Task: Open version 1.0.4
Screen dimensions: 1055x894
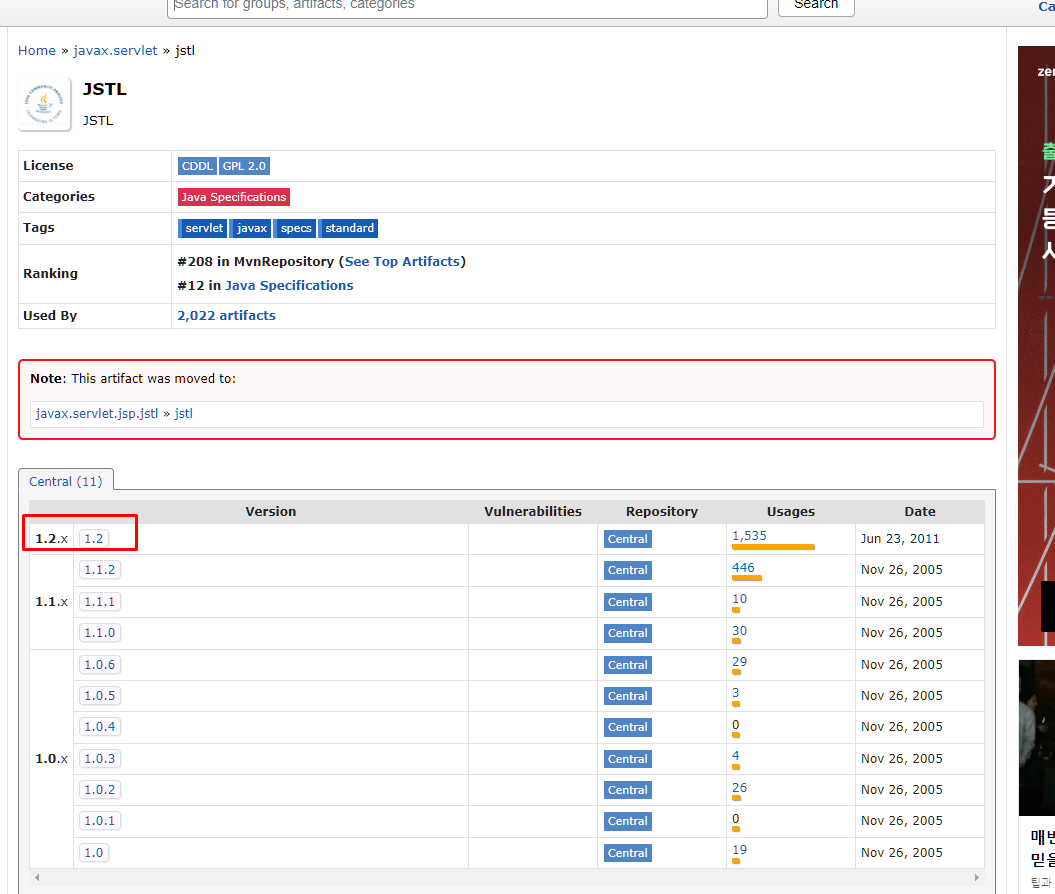Action: tap(100, 727)
